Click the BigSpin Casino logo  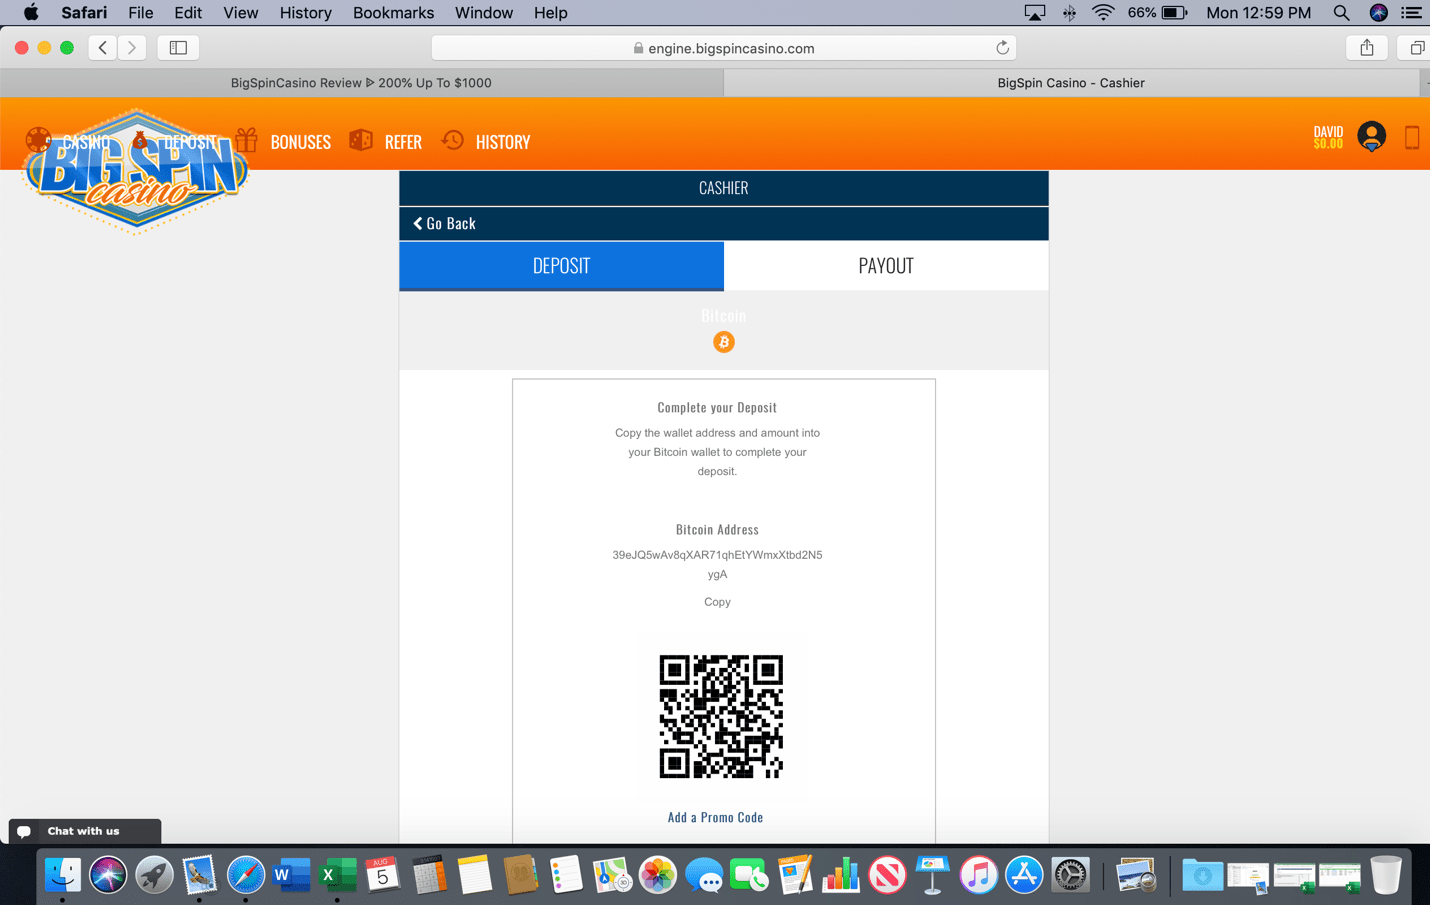pos(135,172)
